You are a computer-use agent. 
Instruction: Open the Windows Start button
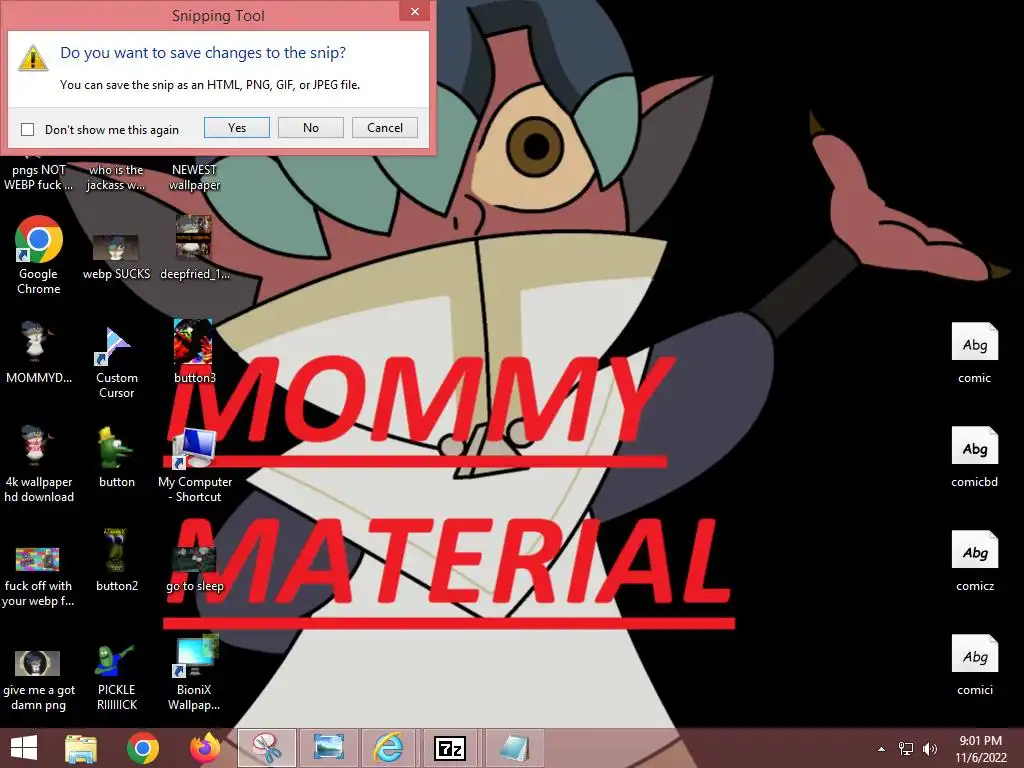click(24, 748)
